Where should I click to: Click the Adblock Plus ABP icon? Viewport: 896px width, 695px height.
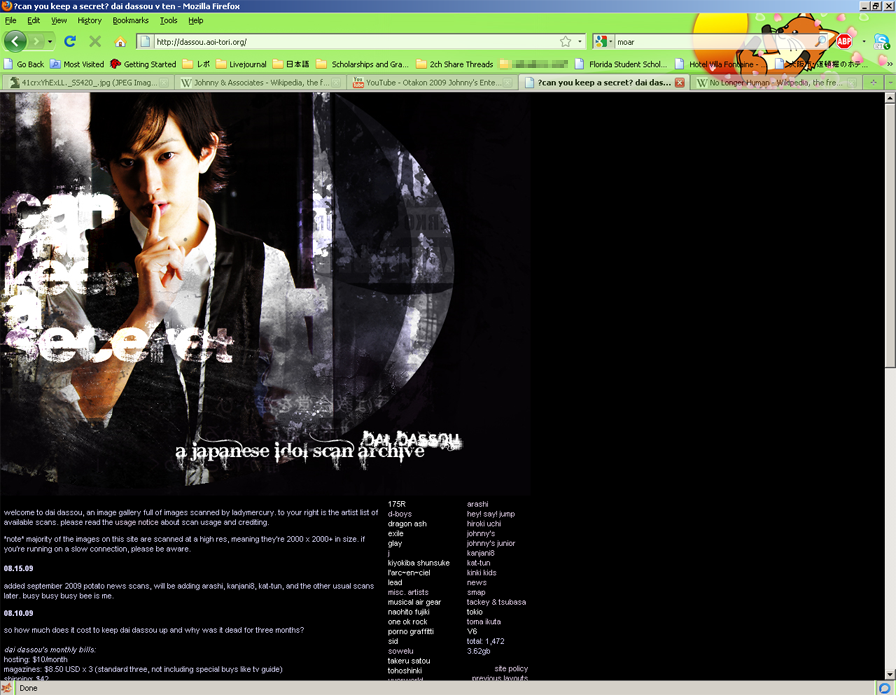844,41
